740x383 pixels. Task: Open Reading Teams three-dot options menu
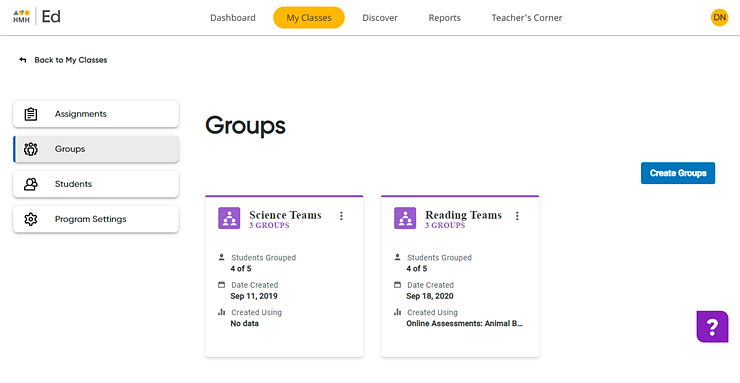pos(517,216)
